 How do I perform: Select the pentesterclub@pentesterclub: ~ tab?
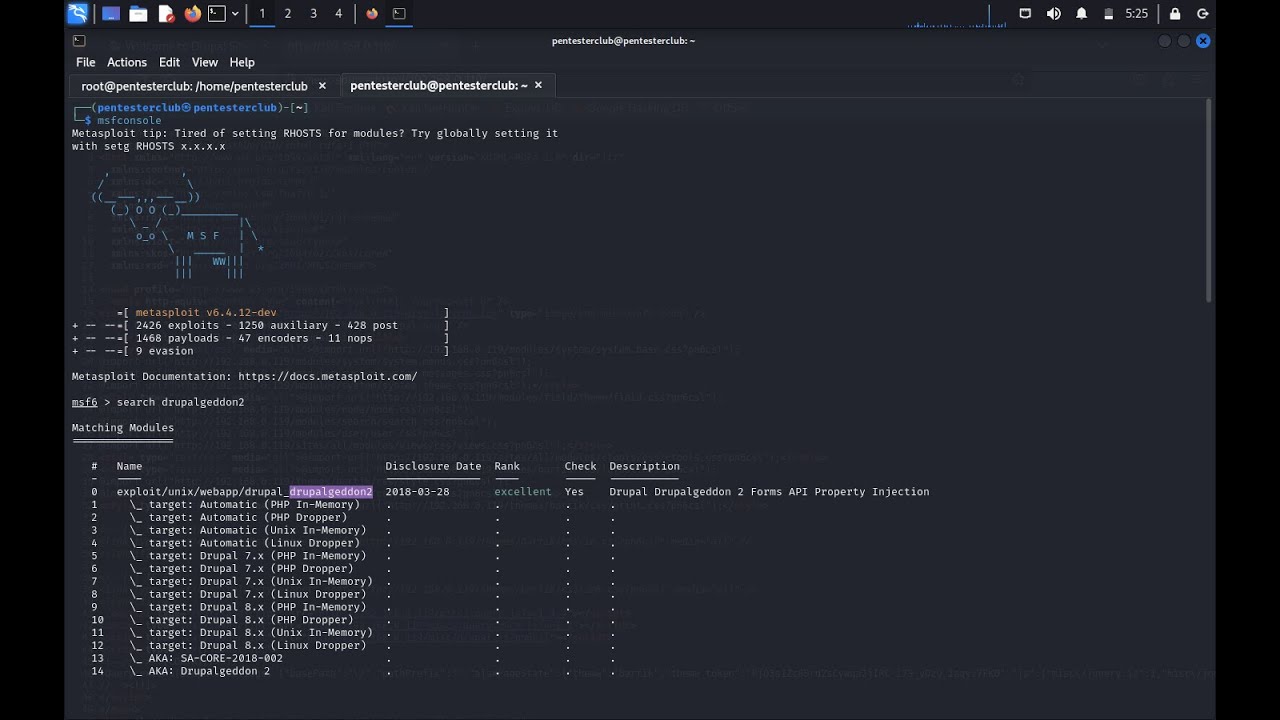(x=438, y=86)
